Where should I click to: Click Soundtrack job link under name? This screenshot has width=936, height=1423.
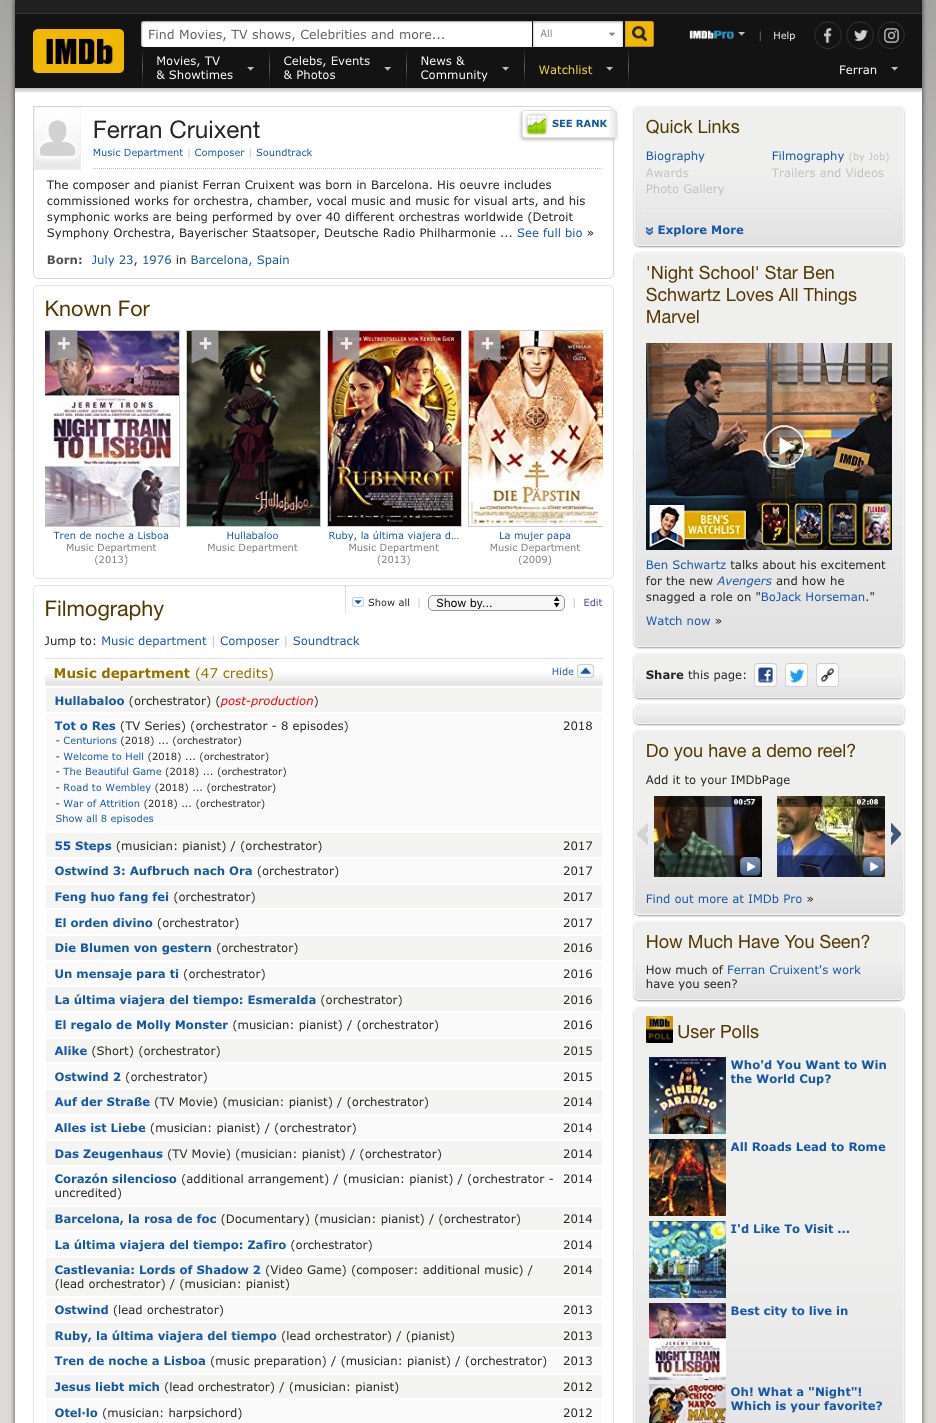coord(284,153)
